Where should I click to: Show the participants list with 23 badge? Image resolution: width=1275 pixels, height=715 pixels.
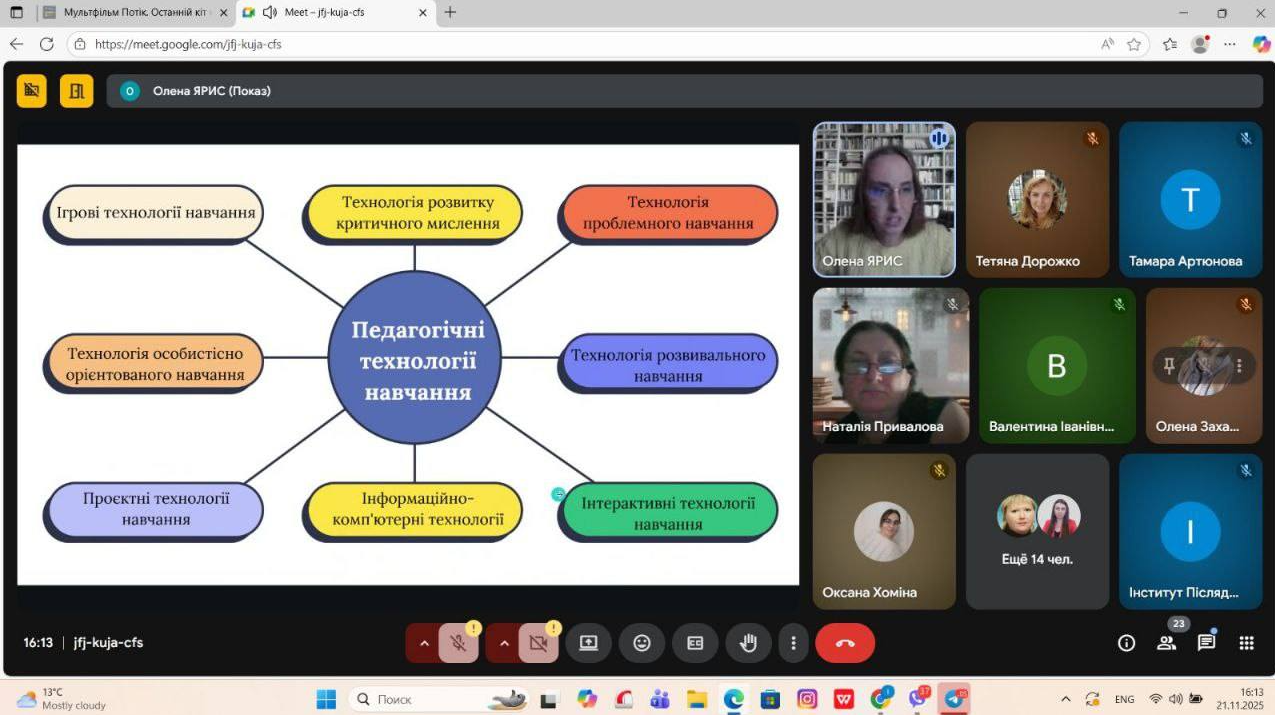click(1166, 643)
